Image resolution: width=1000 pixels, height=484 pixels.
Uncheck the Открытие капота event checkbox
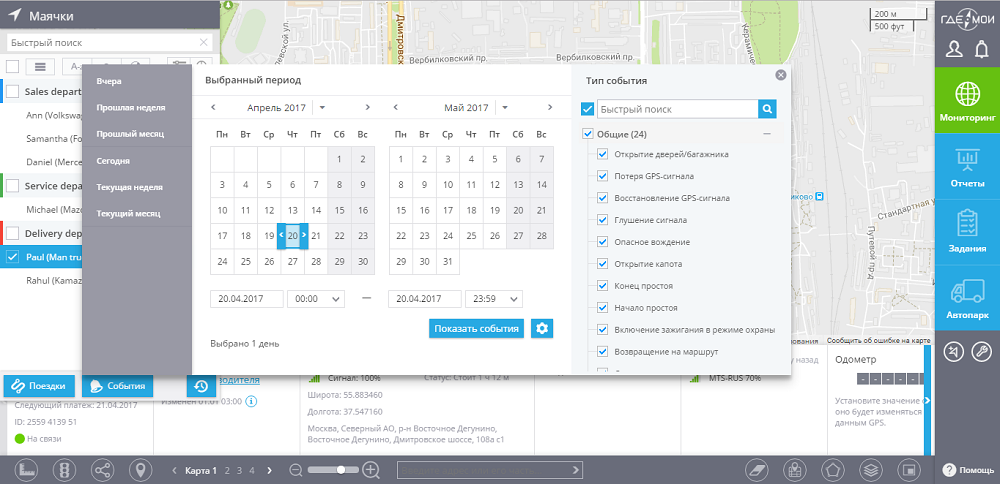coord(602,263)
